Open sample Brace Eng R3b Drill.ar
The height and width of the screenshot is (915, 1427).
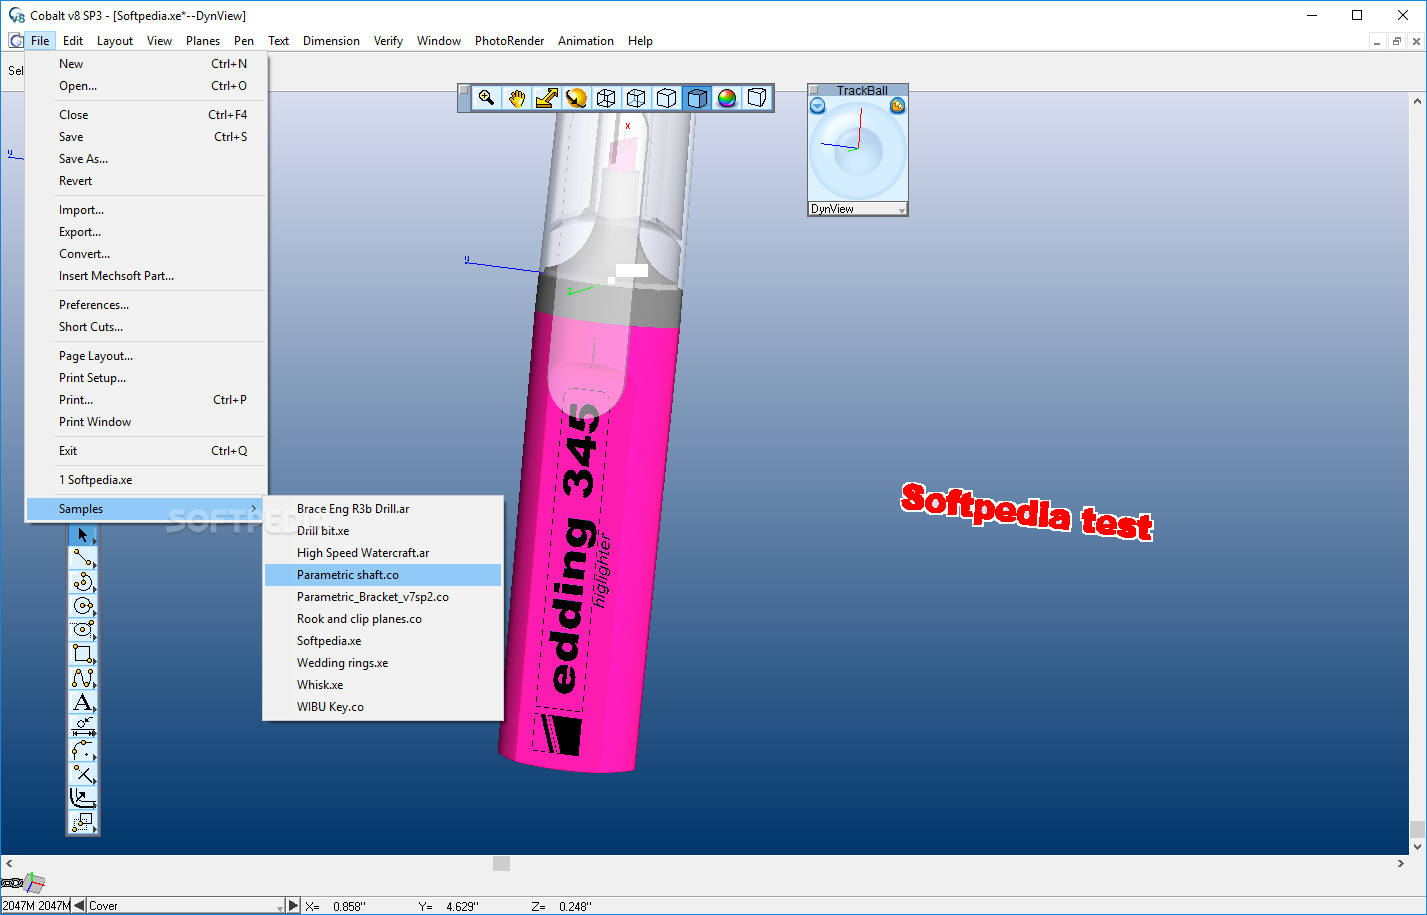[x=383, y=509]
